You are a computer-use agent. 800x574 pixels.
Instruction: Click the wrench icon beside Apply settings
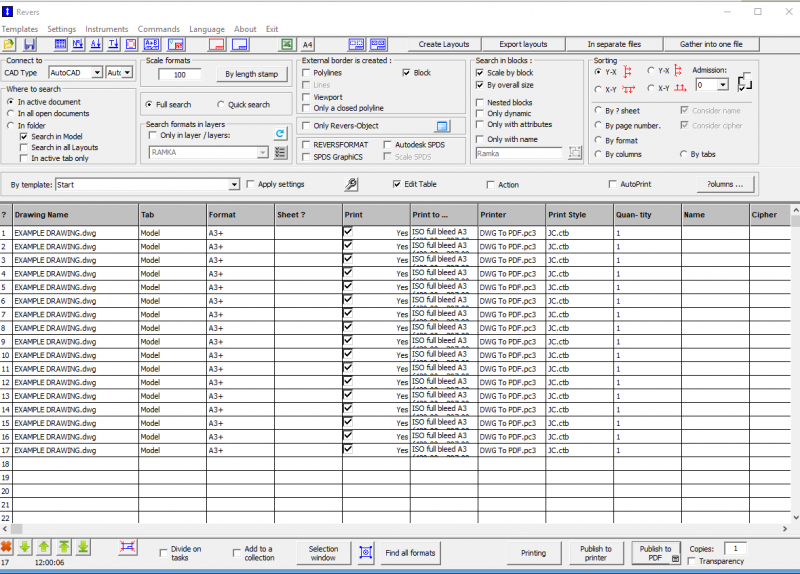351,184
